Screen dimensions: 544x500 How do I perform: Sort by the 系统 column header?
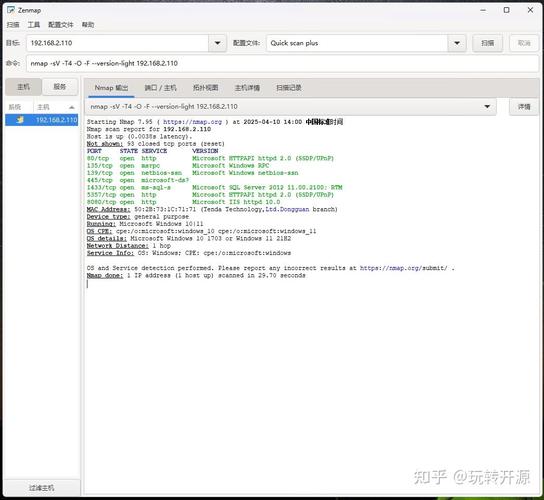point(15,107)
